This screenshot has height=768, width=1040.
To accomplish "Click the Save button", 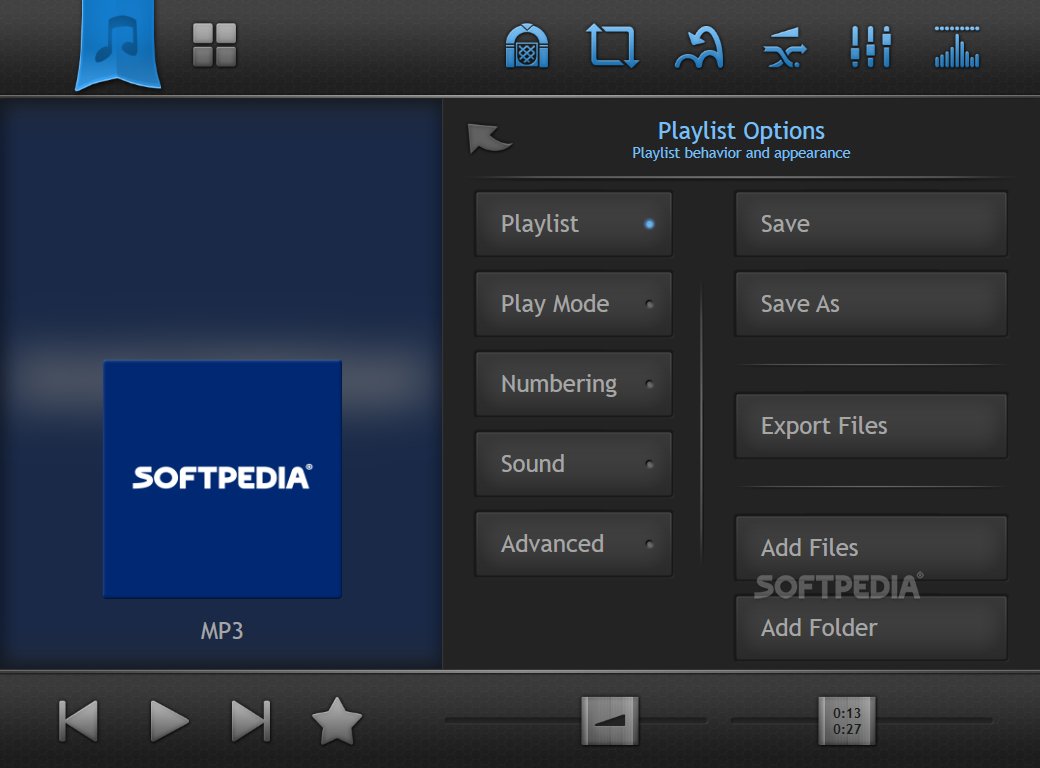I will click(x=871, y=224).
